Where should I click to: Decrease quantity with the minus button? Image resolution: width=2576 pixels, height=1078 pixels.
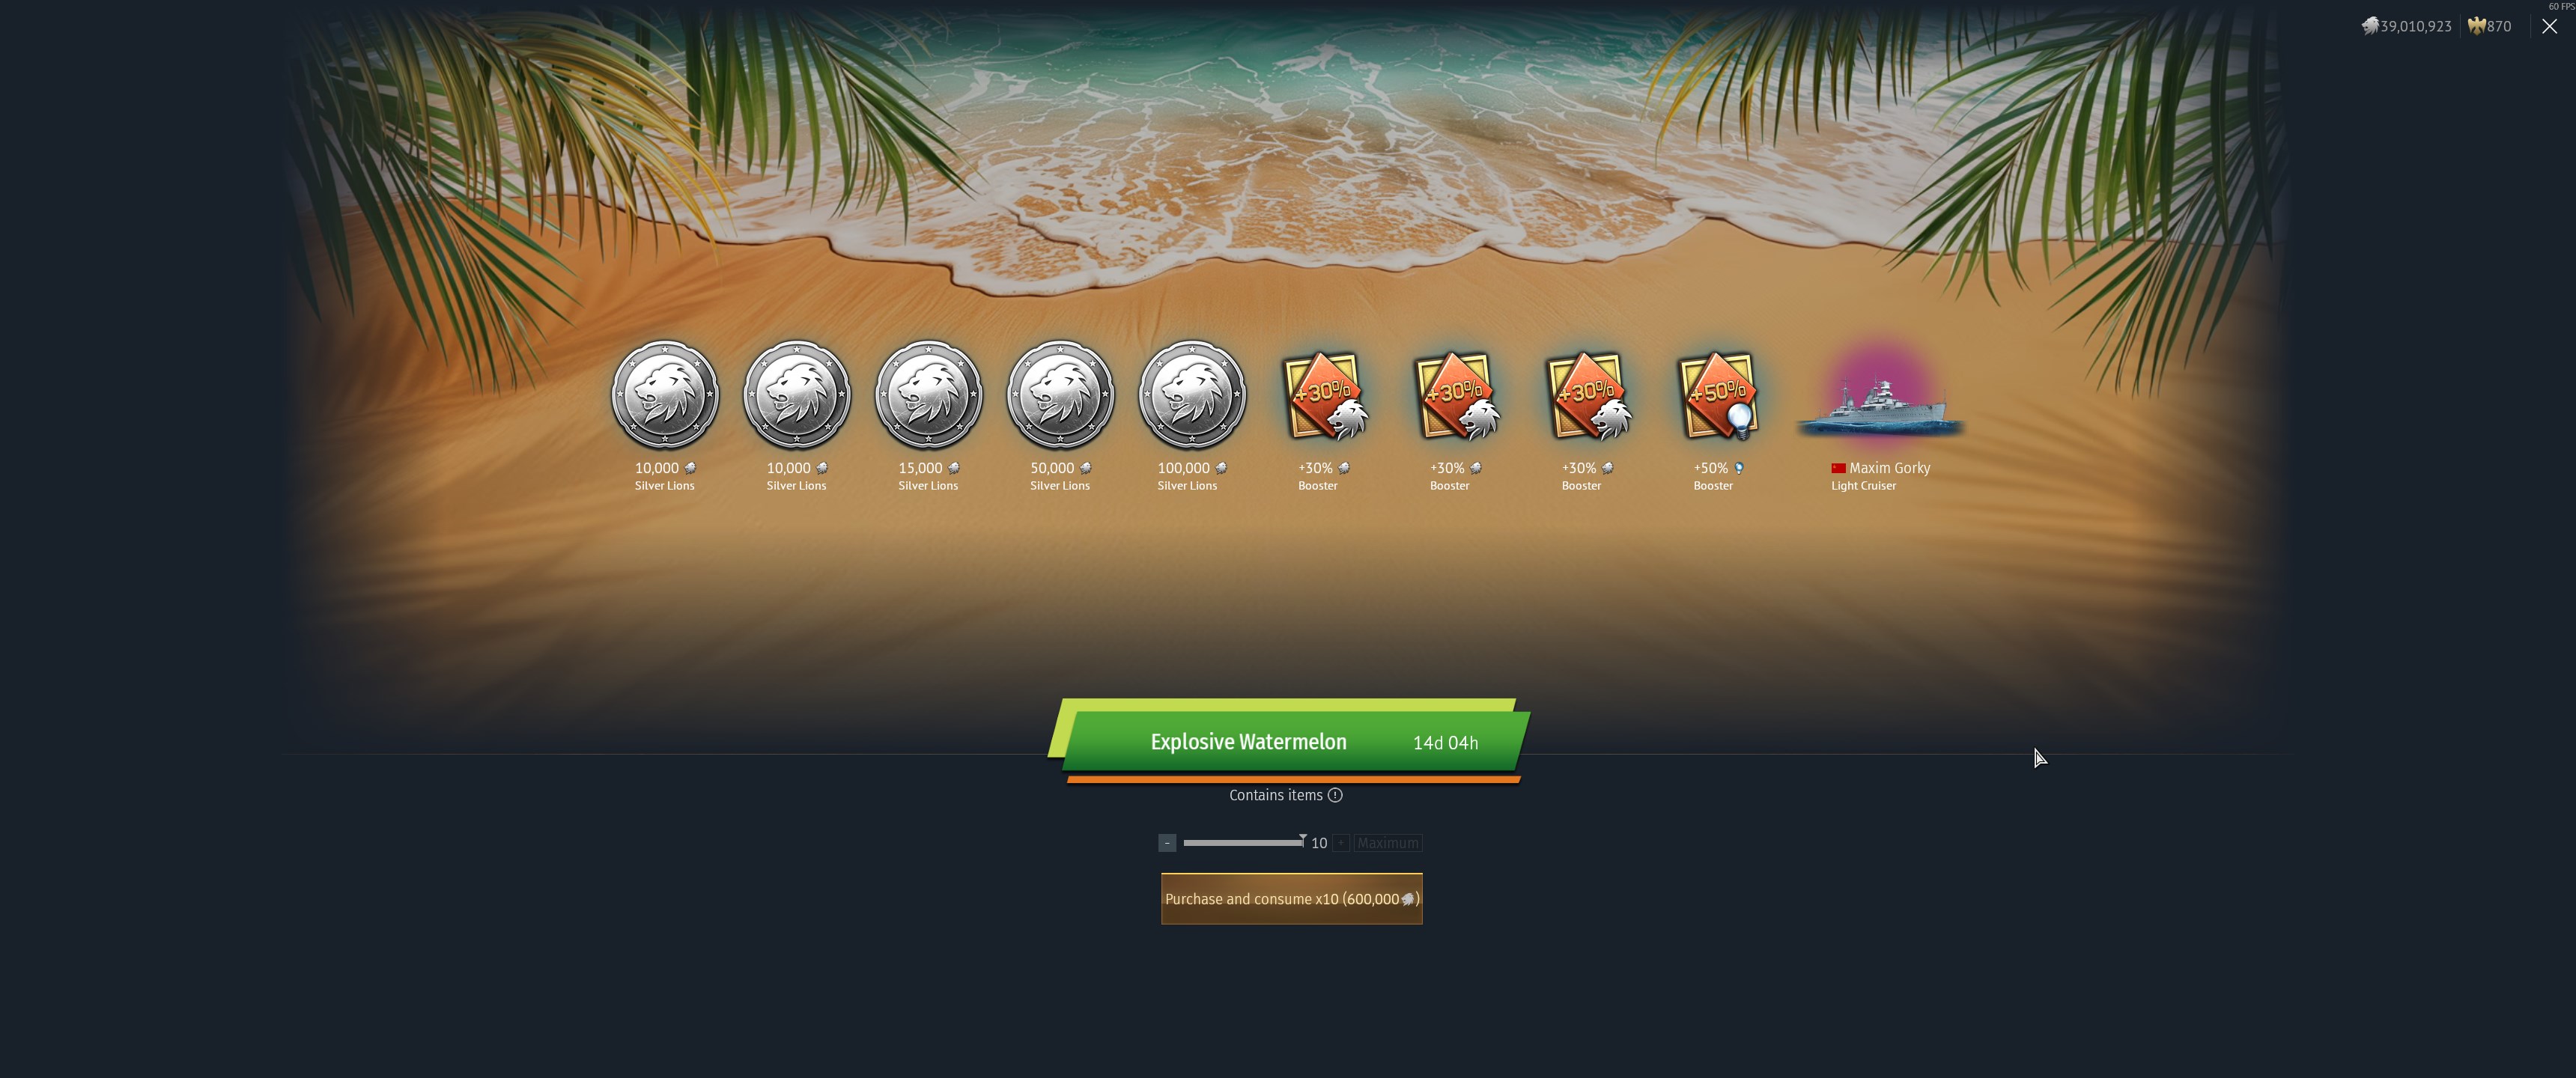pos(1167,843)
